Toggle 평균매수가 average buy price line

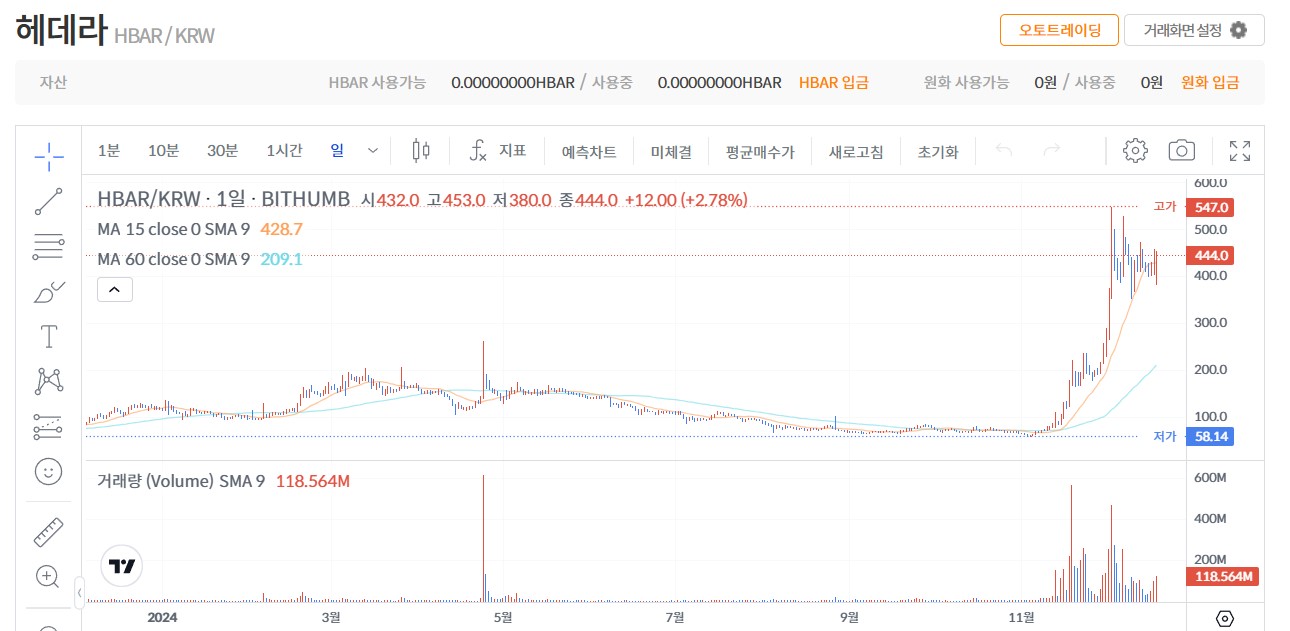click(x=760, y=152)
